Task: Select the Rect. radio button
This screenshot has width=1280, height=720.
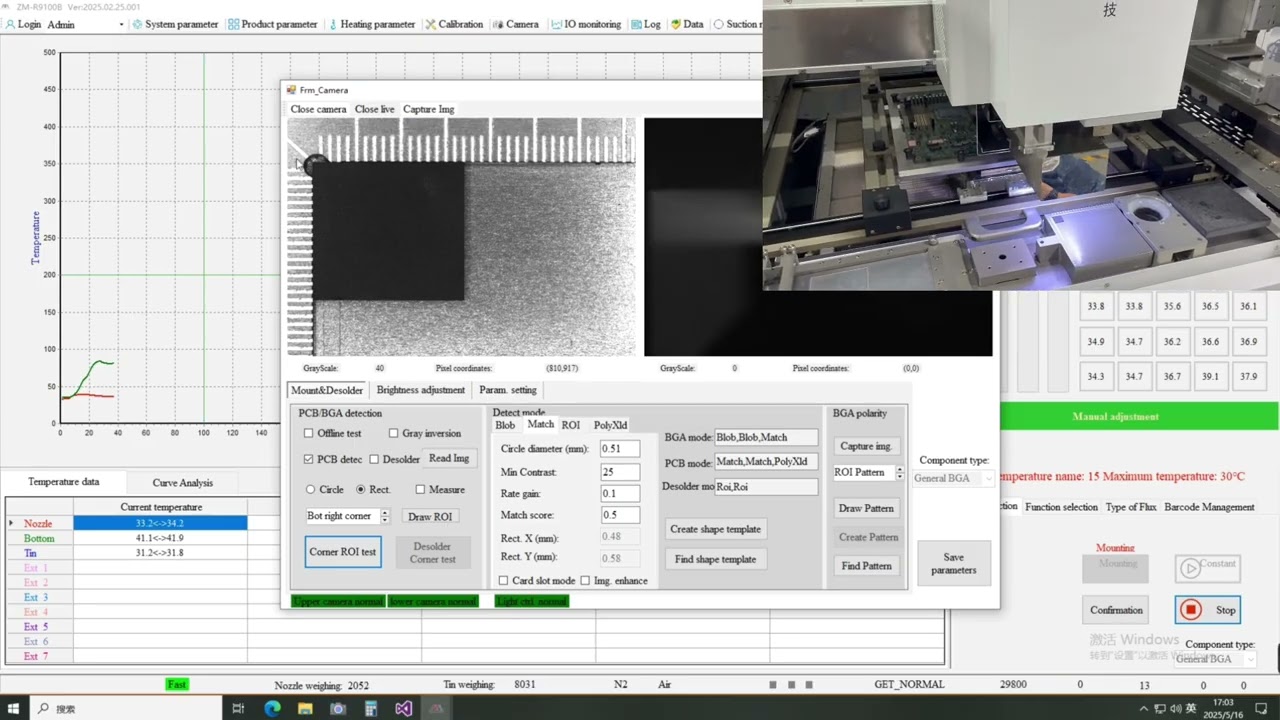Action: (x=361, y=489)
